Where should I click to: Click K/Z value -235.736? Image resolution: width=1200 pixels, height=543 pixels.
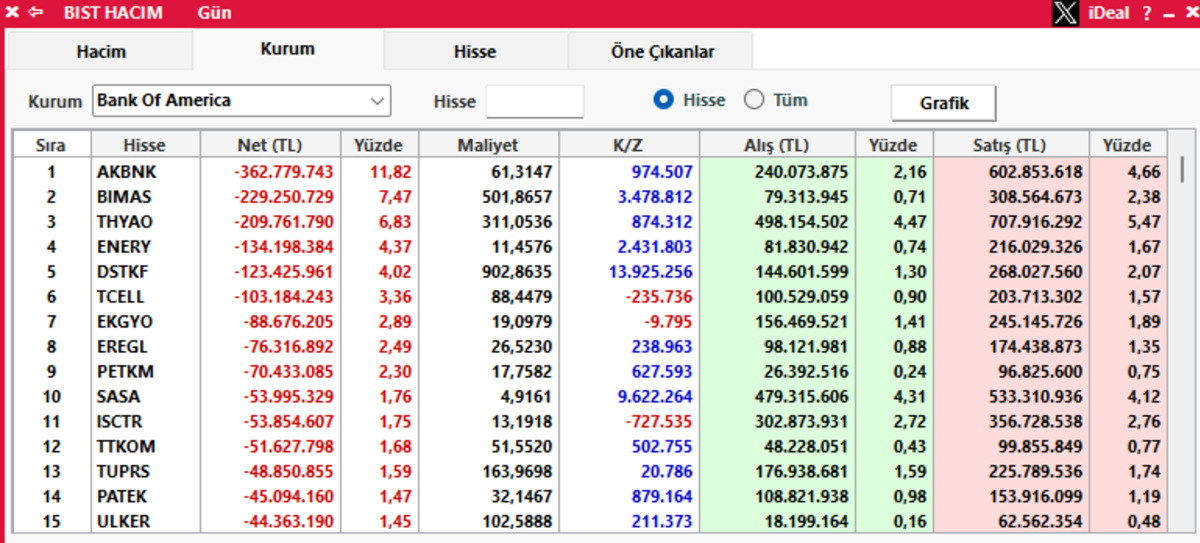pos(659,297)
